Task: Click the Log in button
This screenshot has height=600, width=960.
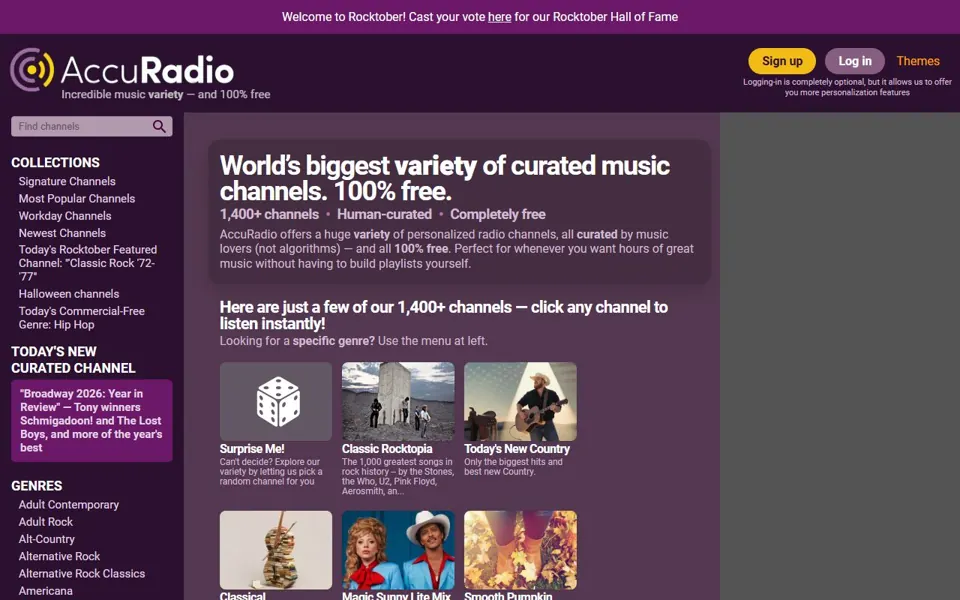Action: click(855, 61)
